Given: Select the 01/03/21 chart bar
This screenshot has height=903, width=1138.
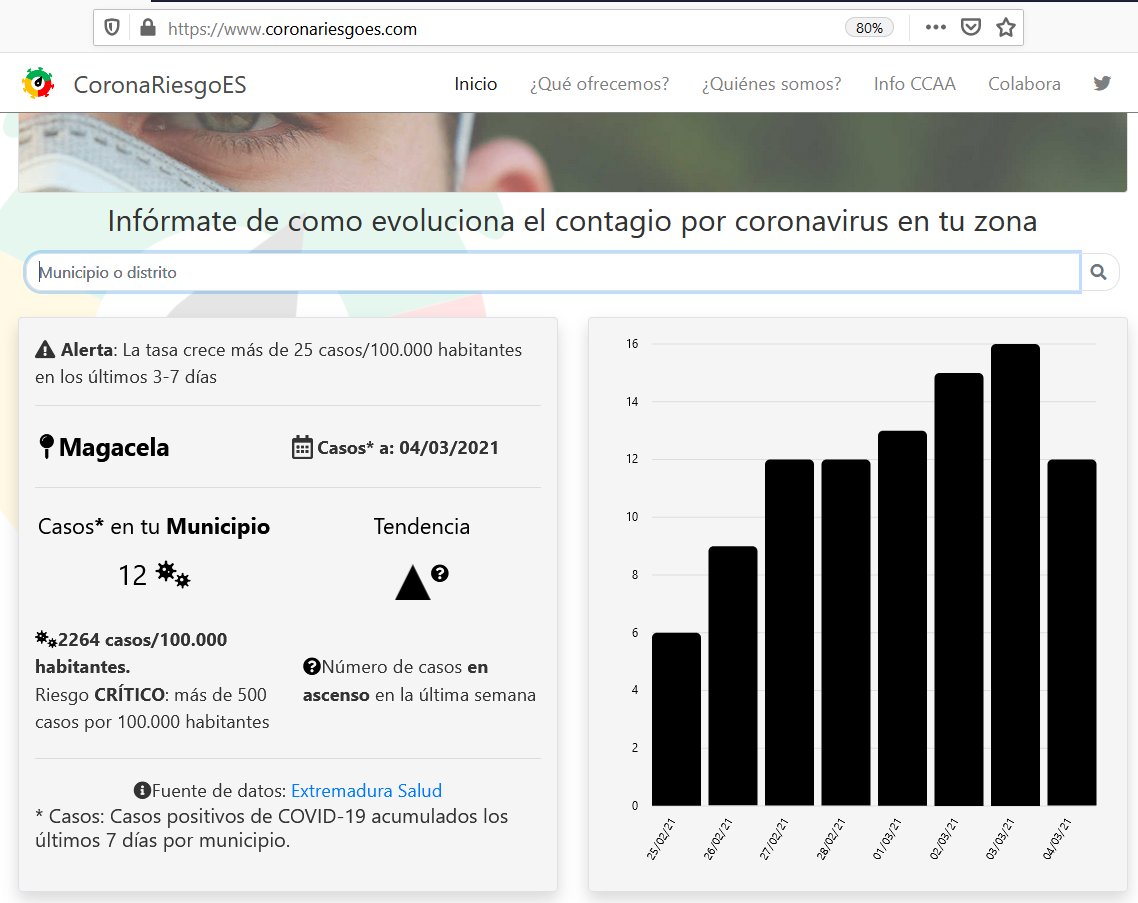Looking at the screenshot, I should (x=903, y=618).
